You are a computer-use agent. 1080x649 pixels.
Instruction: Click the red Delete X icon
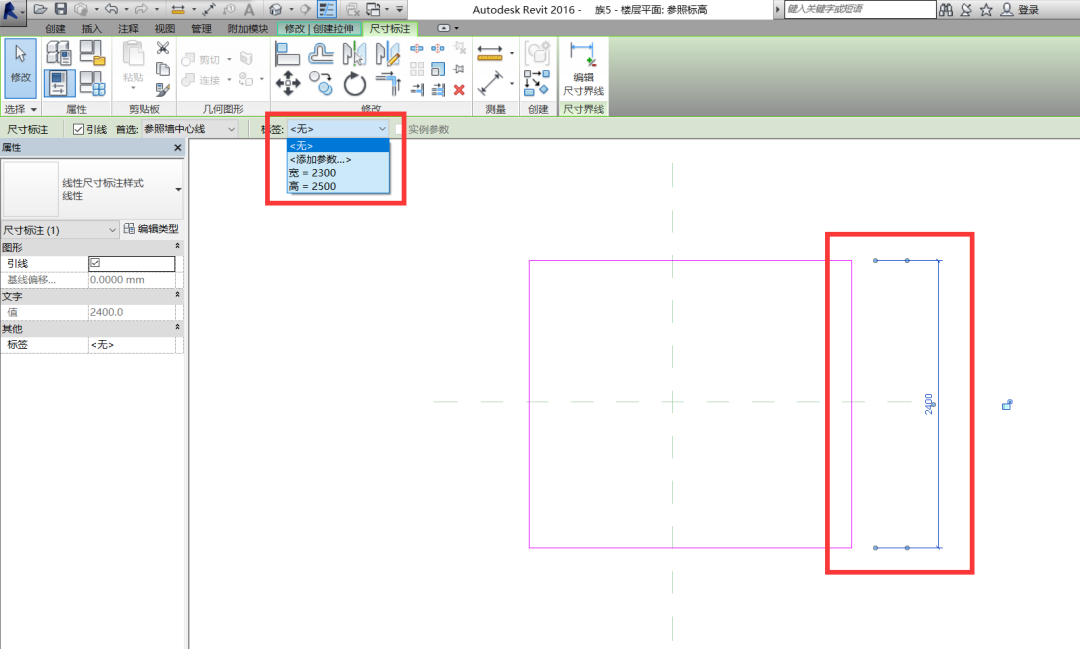tap(459, 90)
